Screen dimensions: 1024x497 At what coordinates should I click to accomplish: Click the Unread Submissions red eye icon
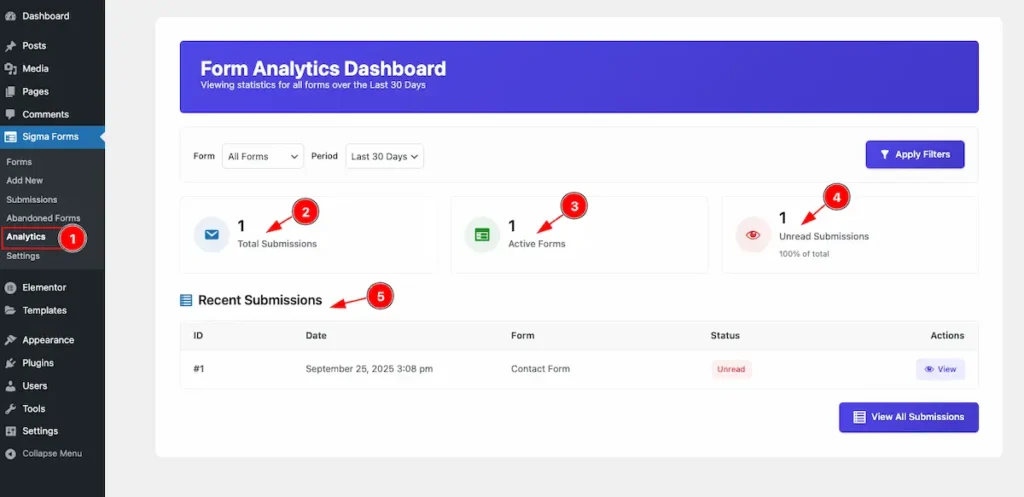[x=753, y=235]
